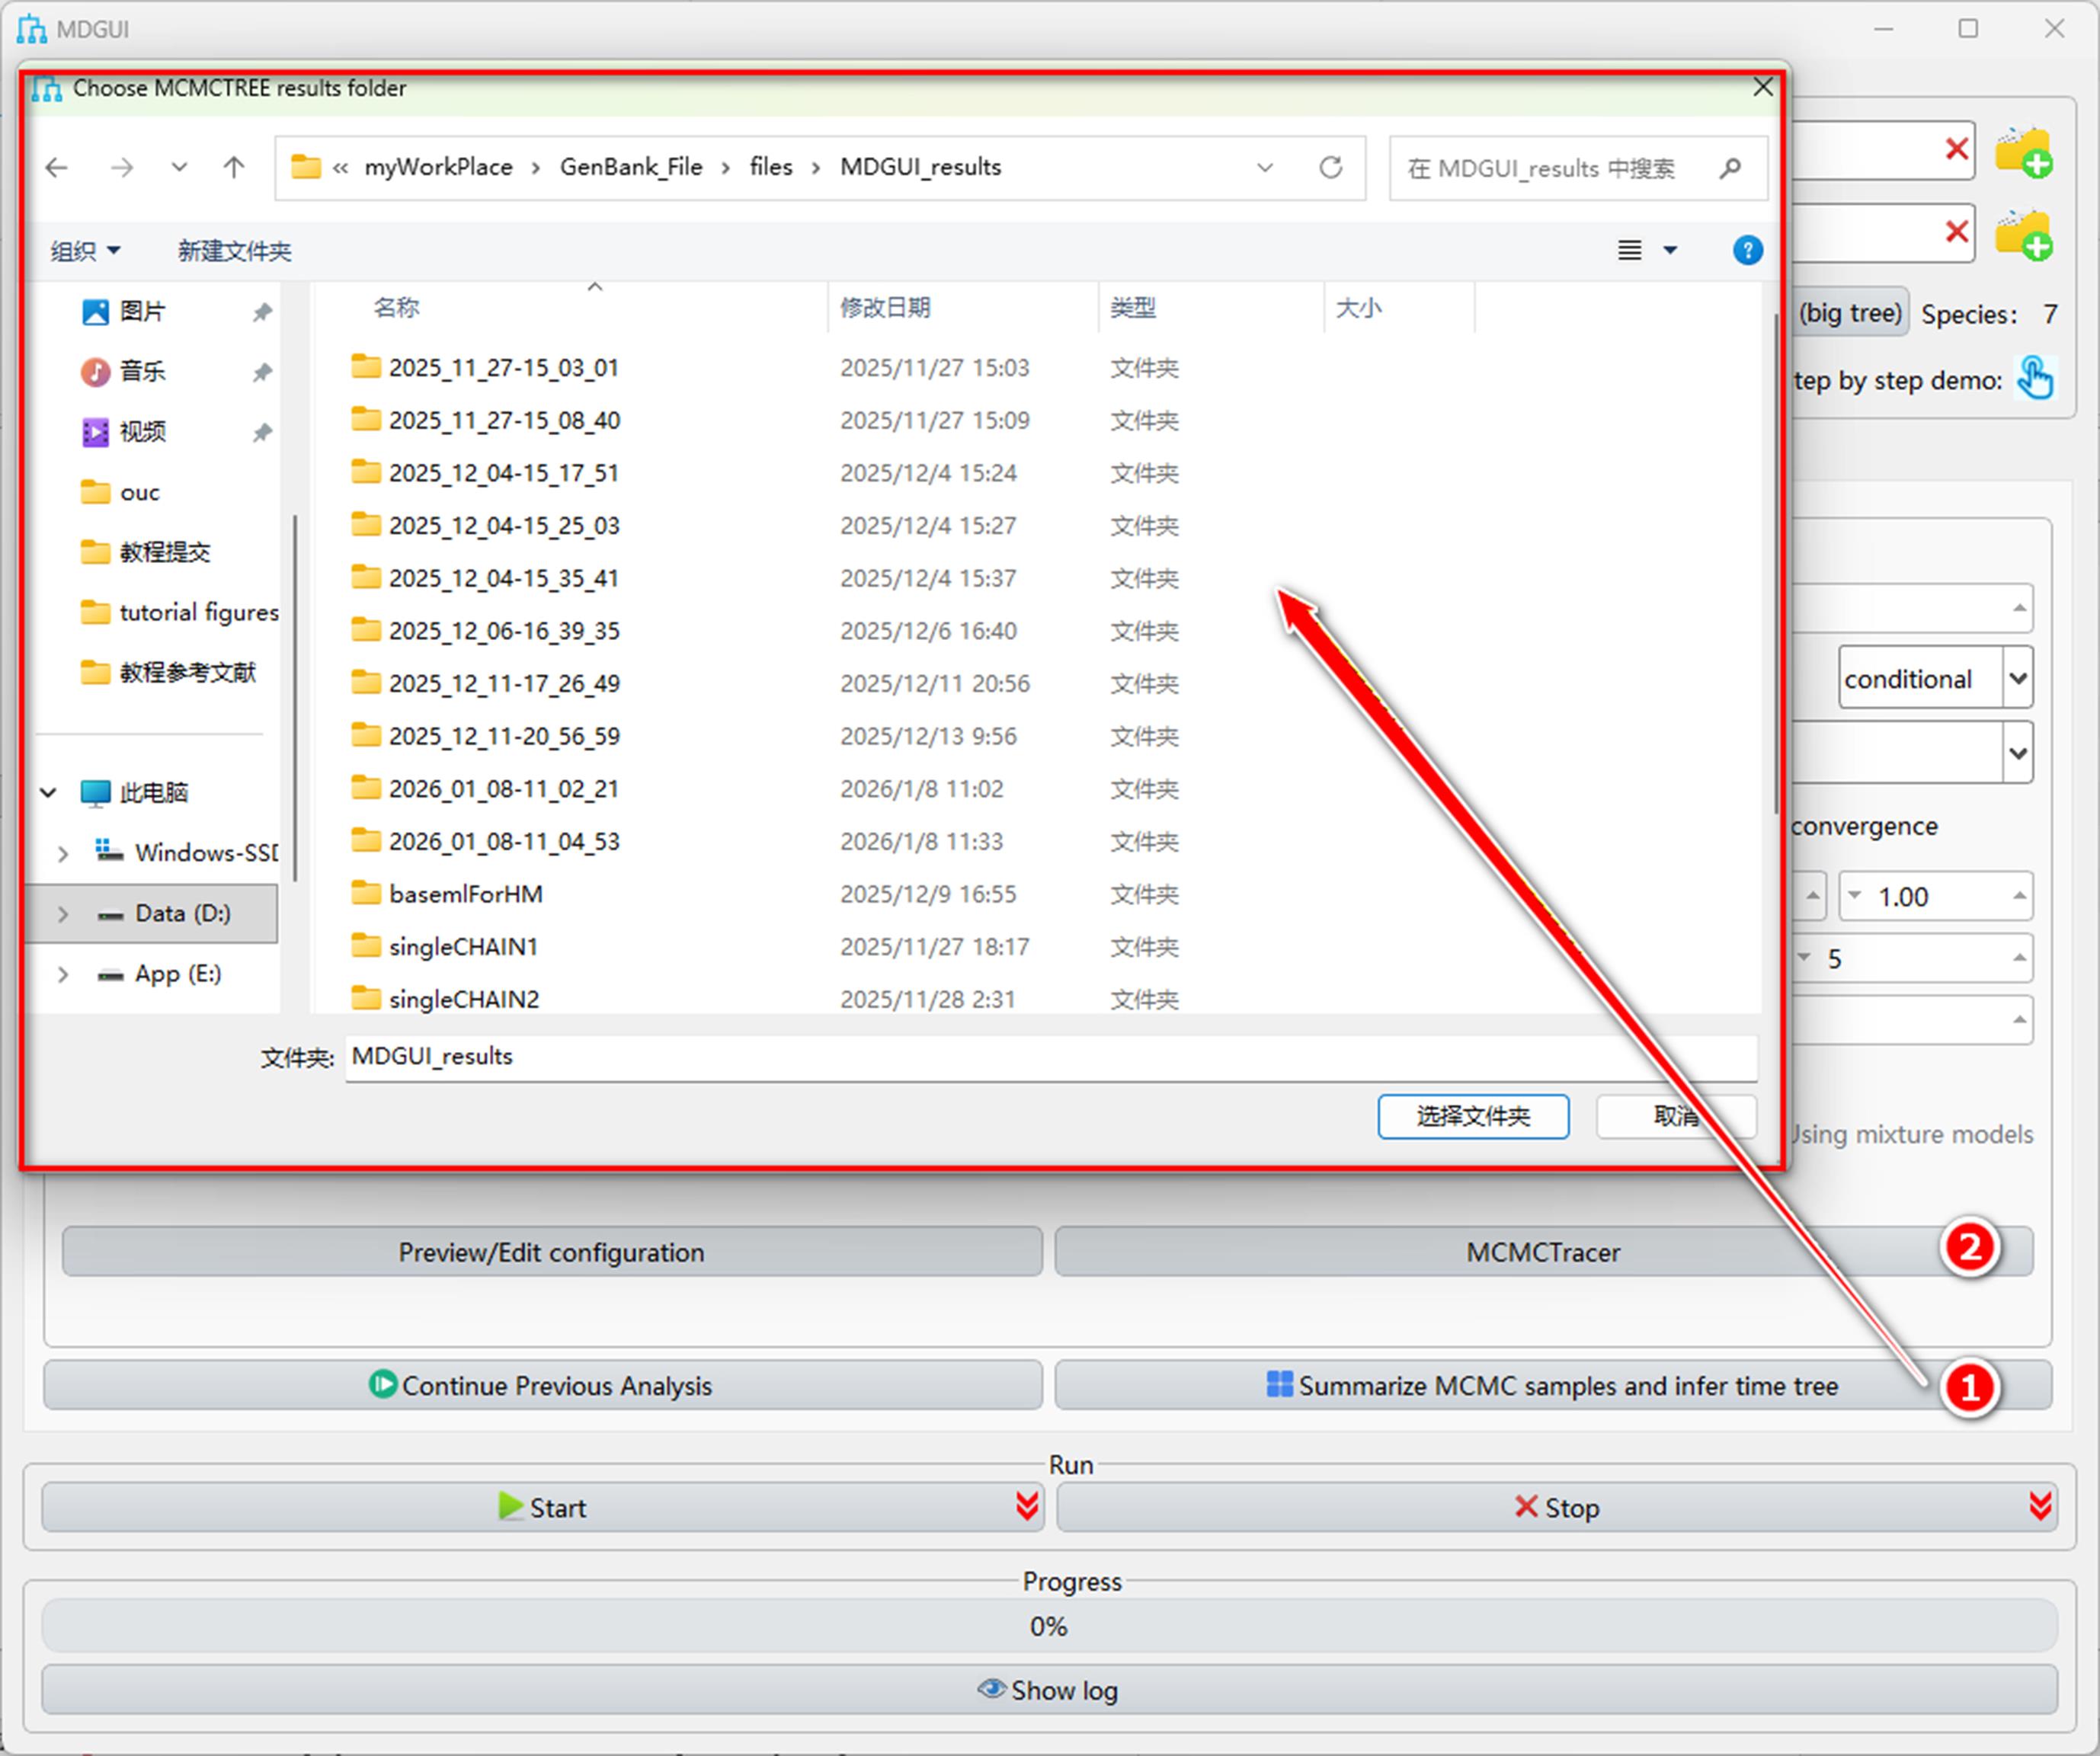Select the singleCHAIN2 folder
This screenshot has height=1756, width=2100.
pos(463,999)
